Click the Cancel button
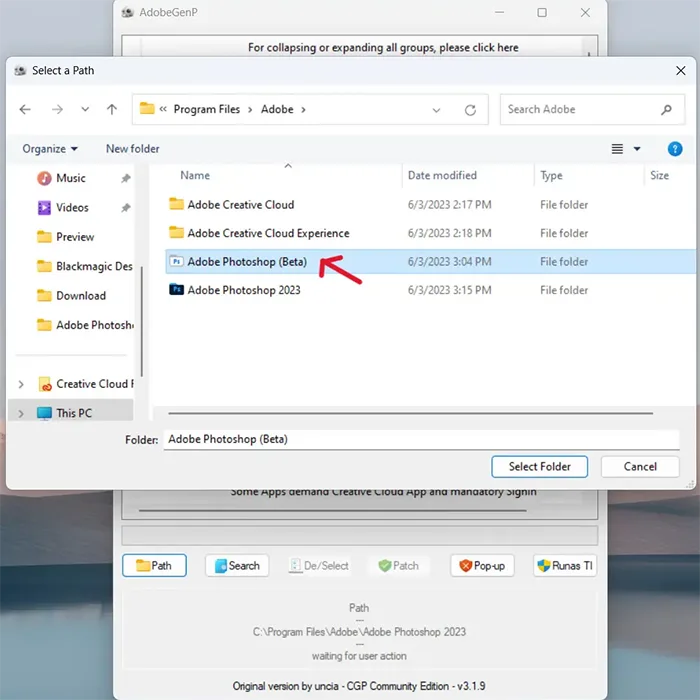 point(640,467)
